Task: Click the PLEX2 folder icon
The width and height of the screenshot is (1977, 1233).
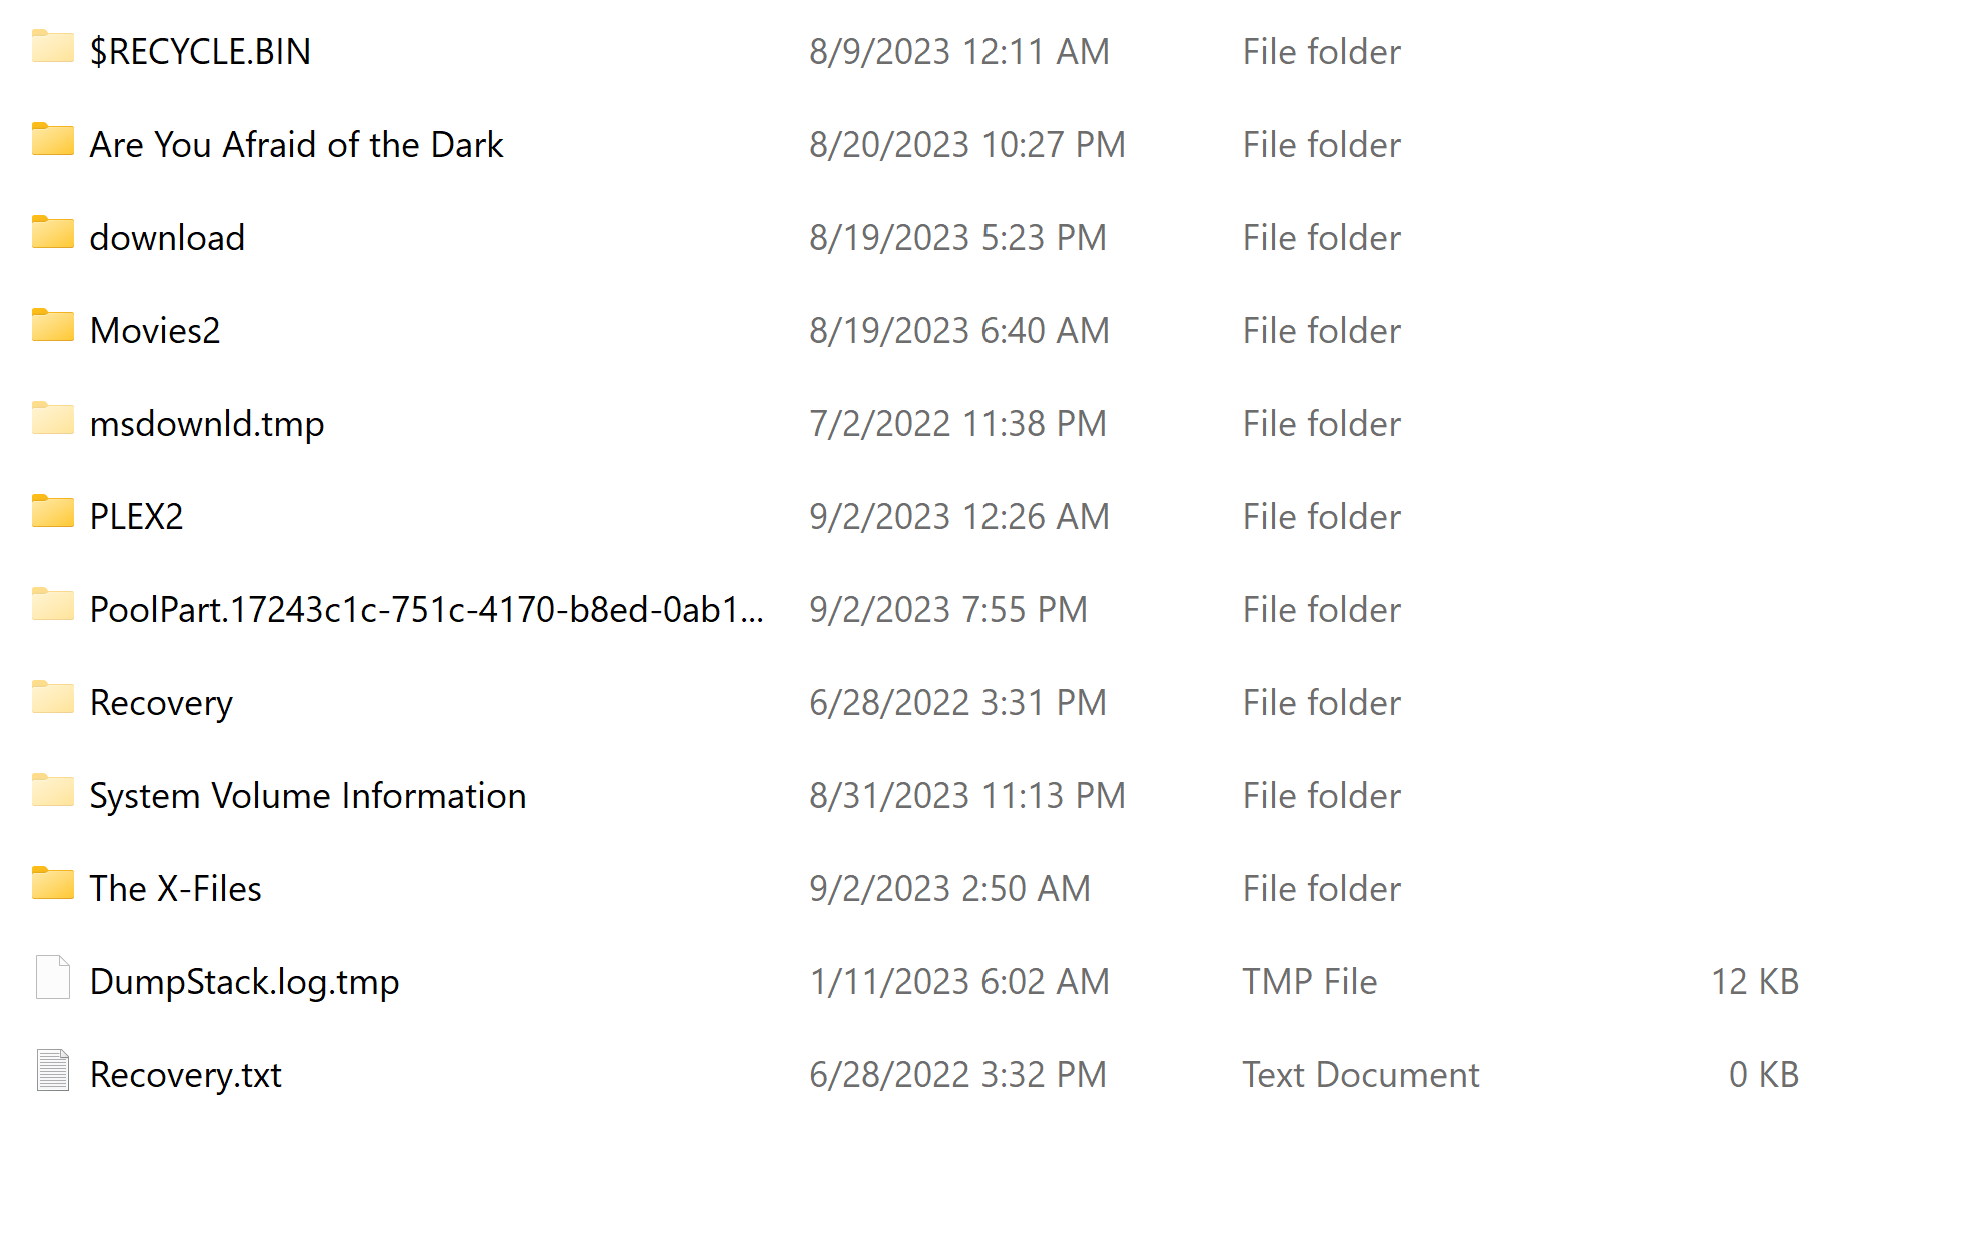Action: point(52,513)
